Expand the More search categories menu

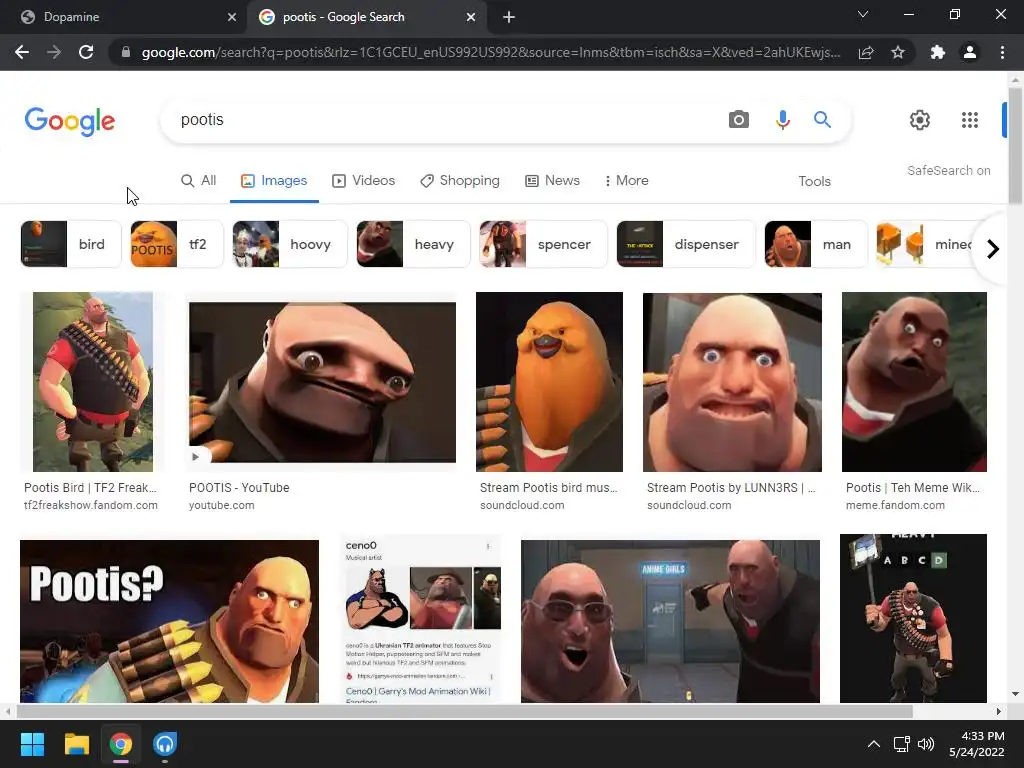[x=626, y=180]
